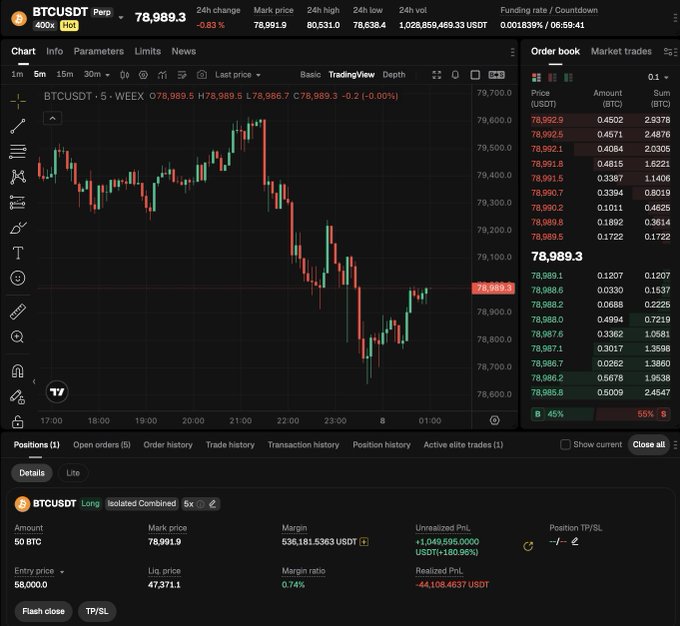680x626 pixels.
Task: Click the Flash close button
Action: pyautogui.click(x=43, y=611)
